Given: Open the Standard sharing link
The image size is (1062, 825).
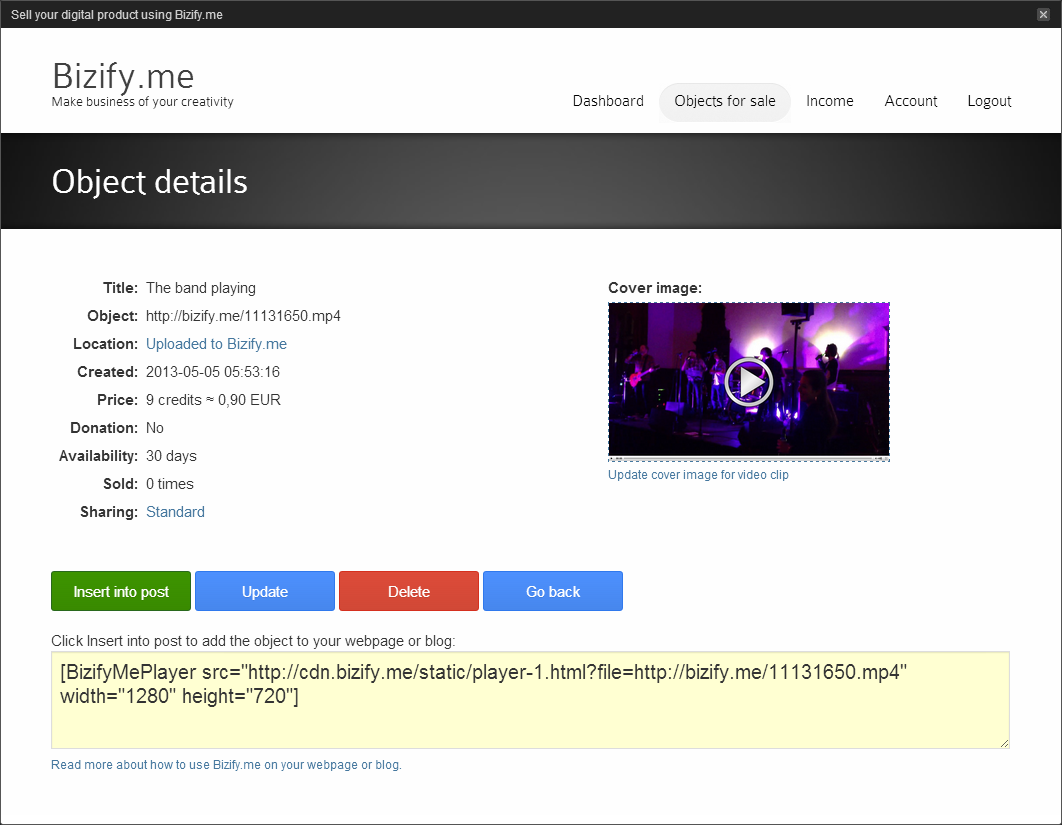Looking at the screenshot, I should (175, 512).
